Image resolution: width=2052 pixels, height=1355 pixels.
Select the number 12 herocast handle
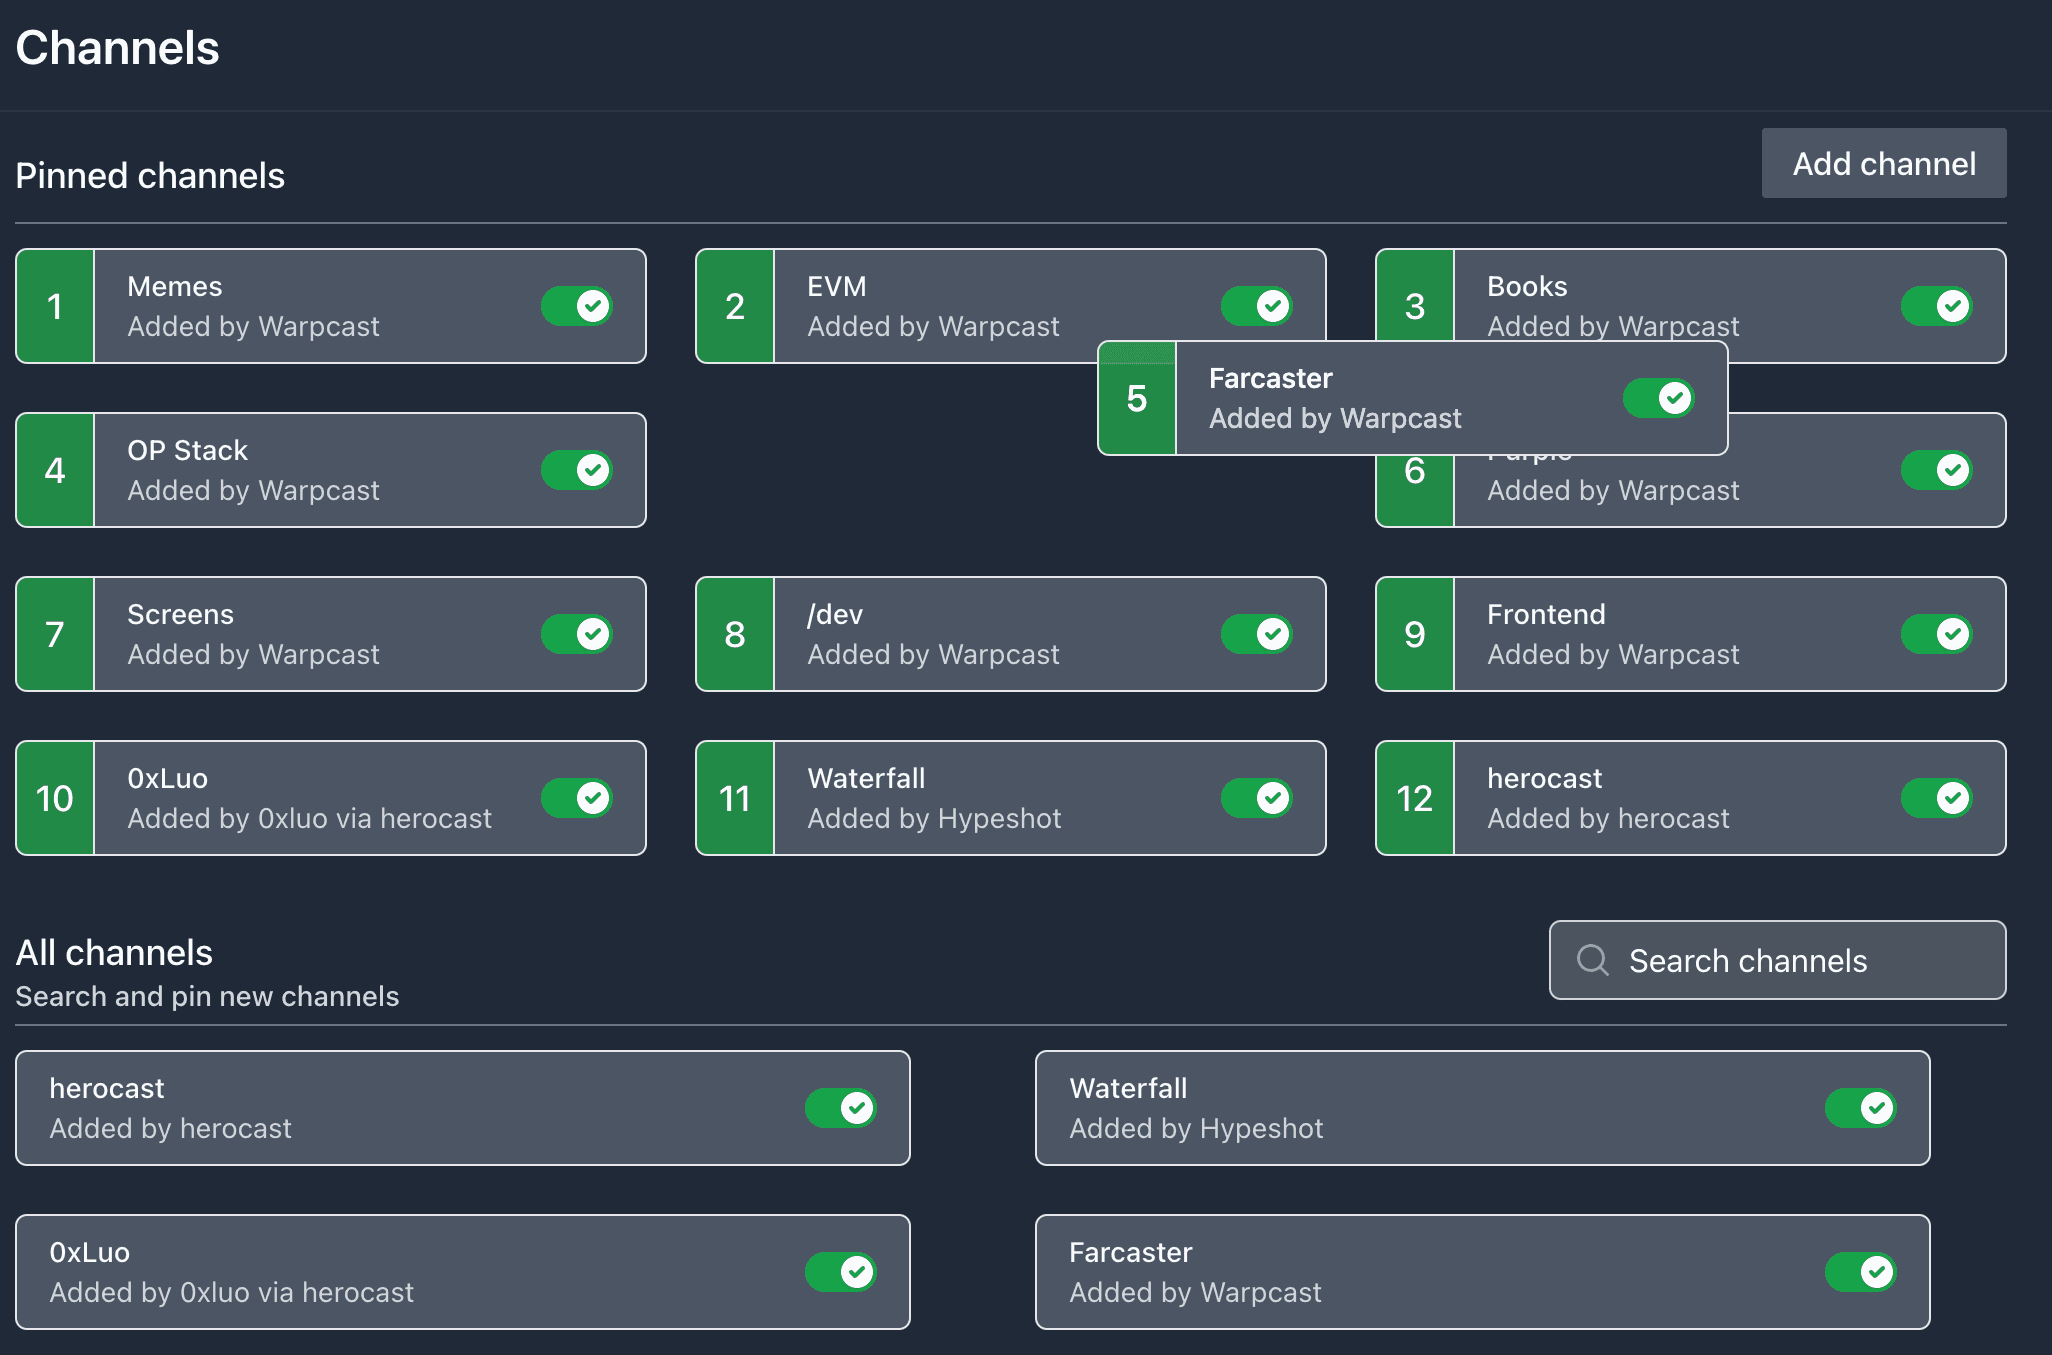click(1415, 798)
